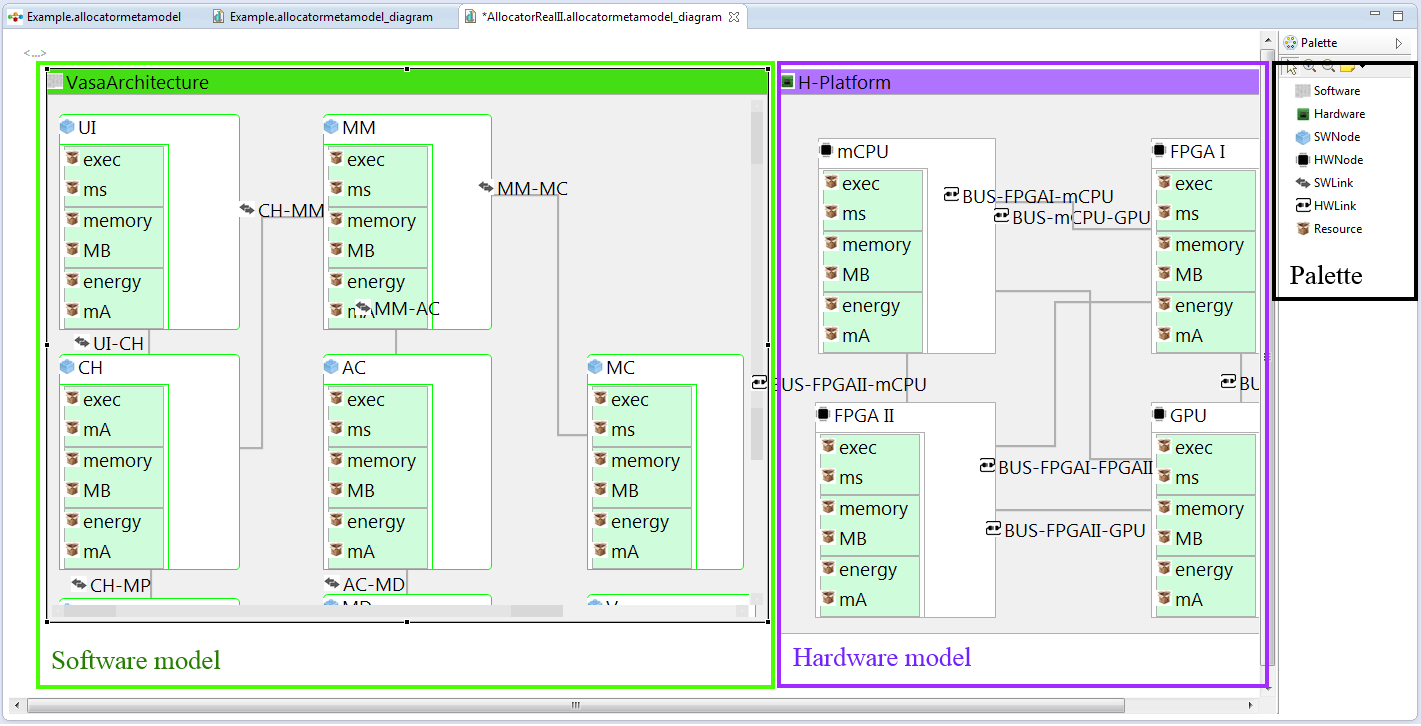This screenshot has width=1421, height=726.
Task: Click the FPGA I hardware node icon
Action: pos(1159,151)
